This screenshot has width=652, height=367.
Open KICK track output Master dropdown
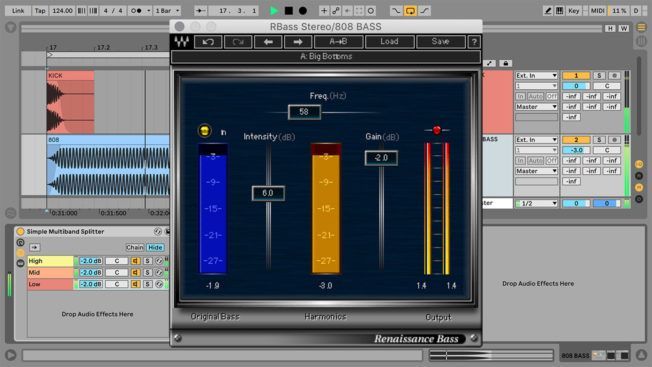coord(536,107)
